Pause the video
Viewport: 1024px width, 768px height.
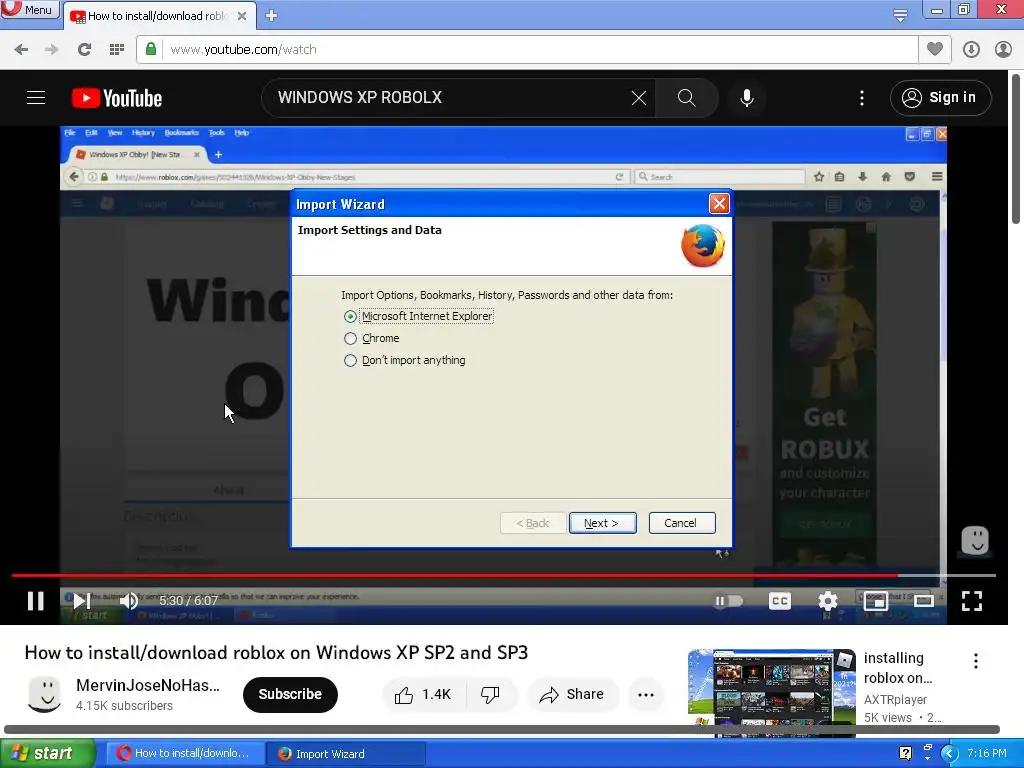[x=35, y=601]
